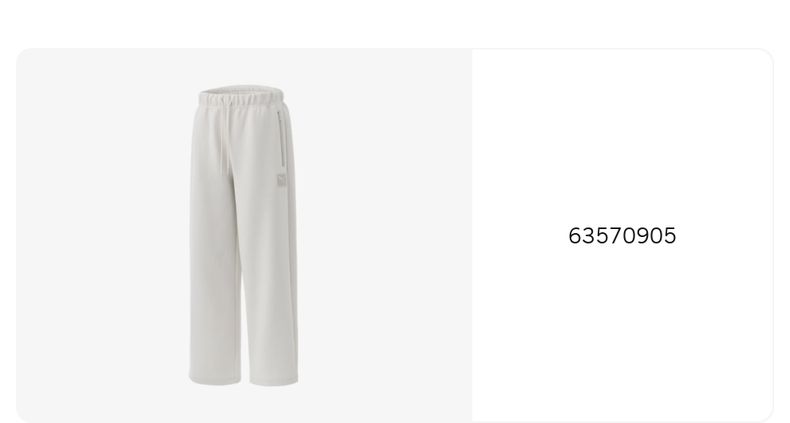Click the square logo patch on the pants
The height and width of the screenshot is (423, 790).
[x=282, y=180]
